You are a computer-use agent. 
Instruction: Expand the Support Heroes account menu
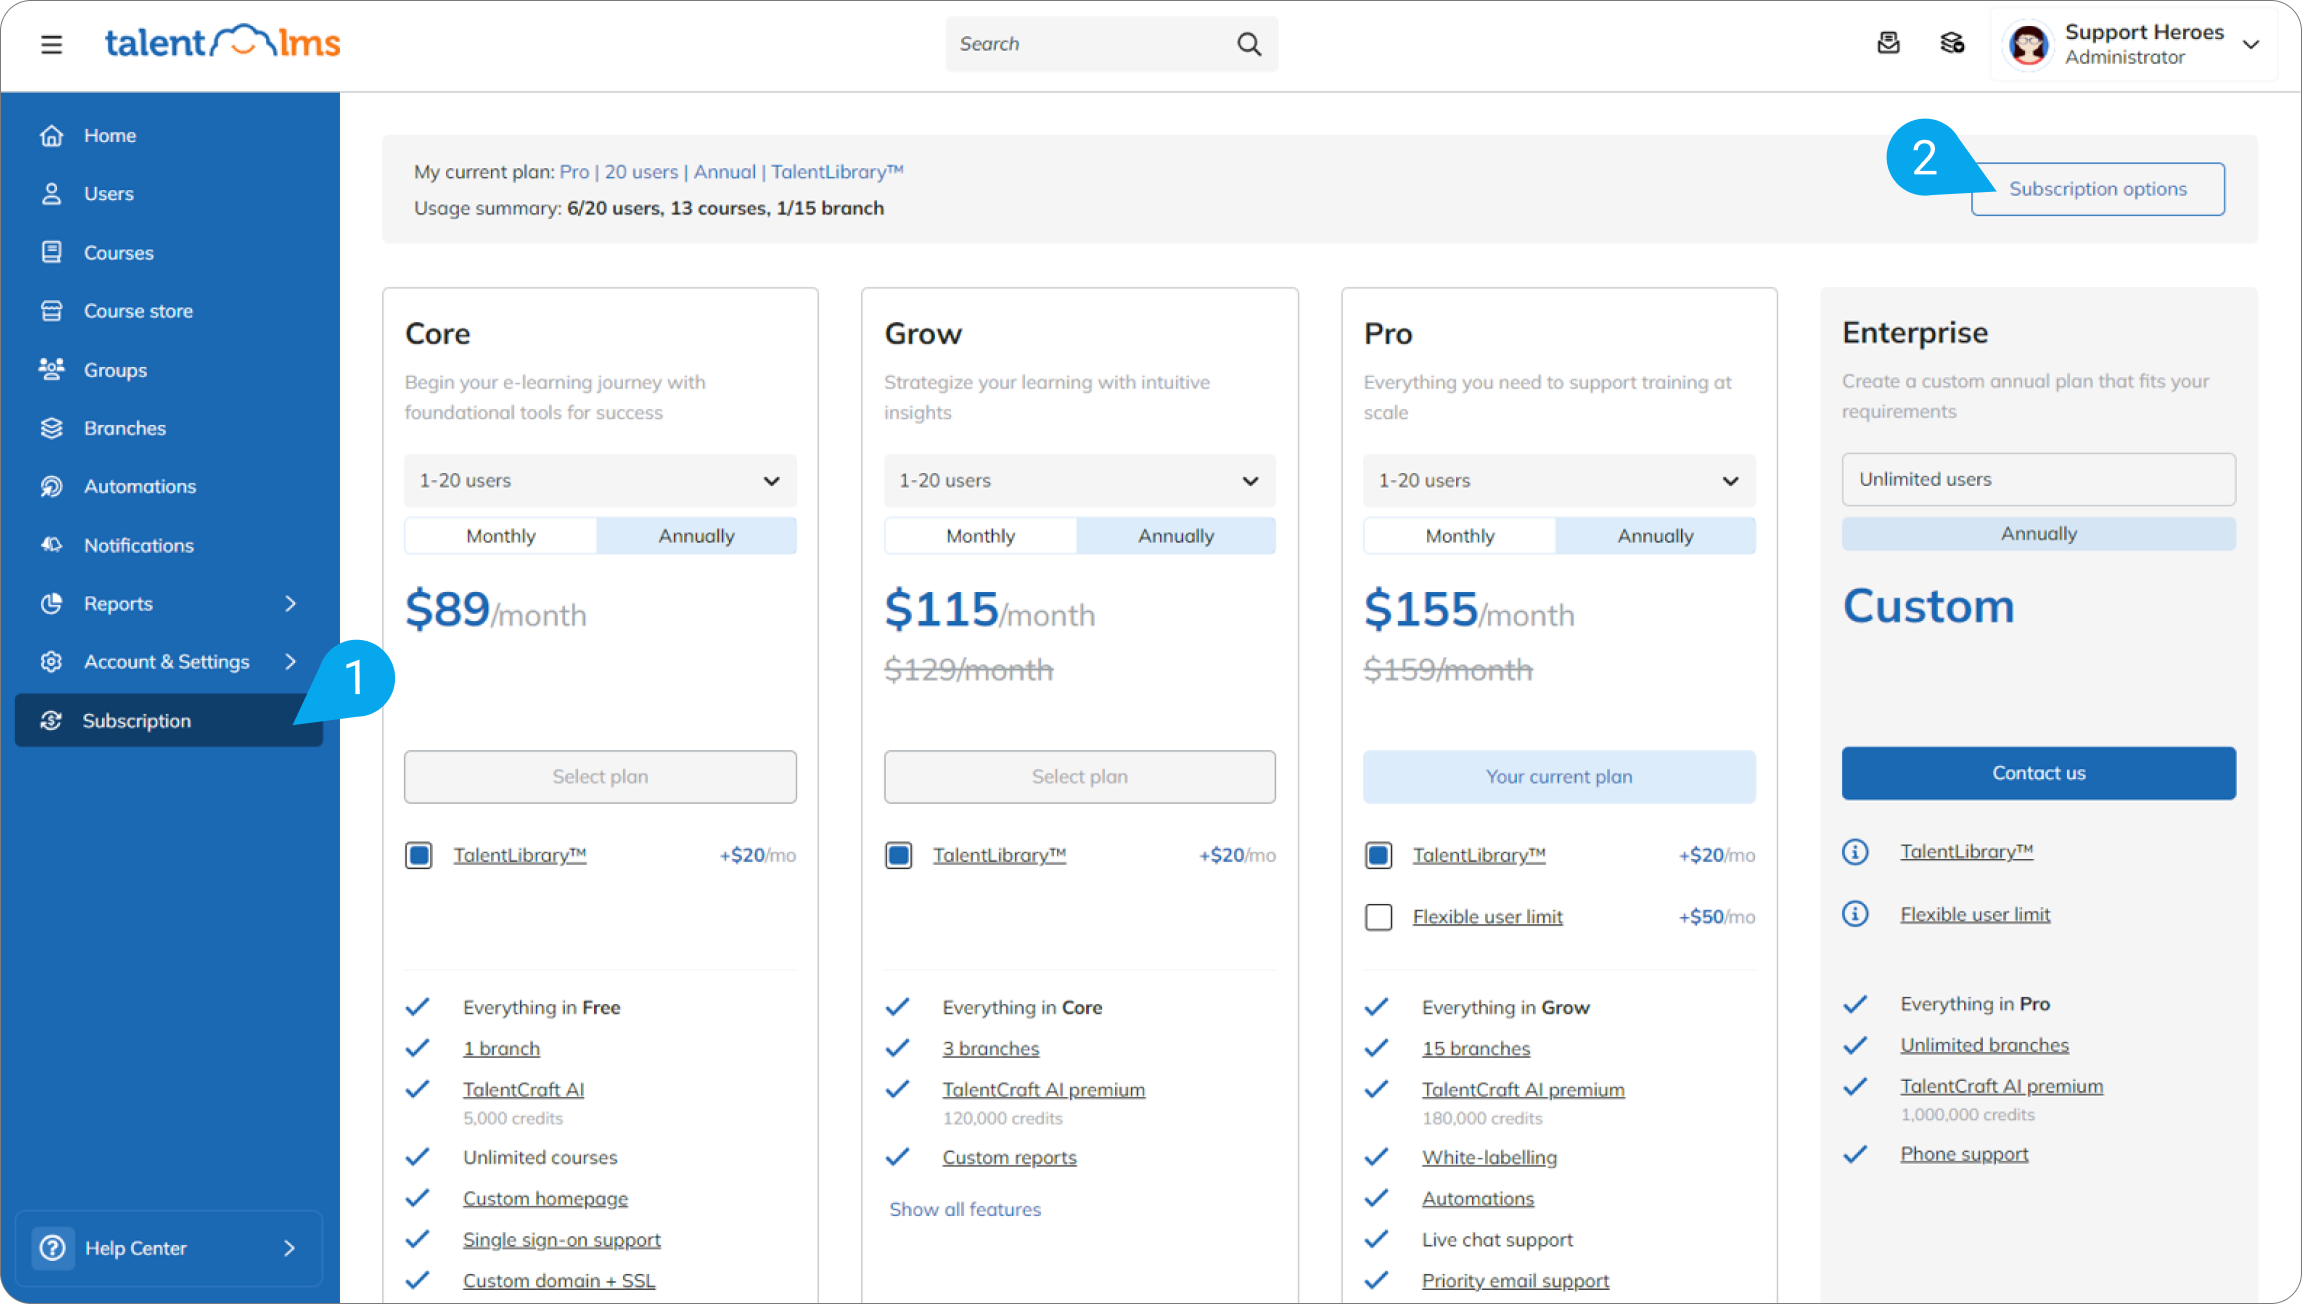(2250, 44)
